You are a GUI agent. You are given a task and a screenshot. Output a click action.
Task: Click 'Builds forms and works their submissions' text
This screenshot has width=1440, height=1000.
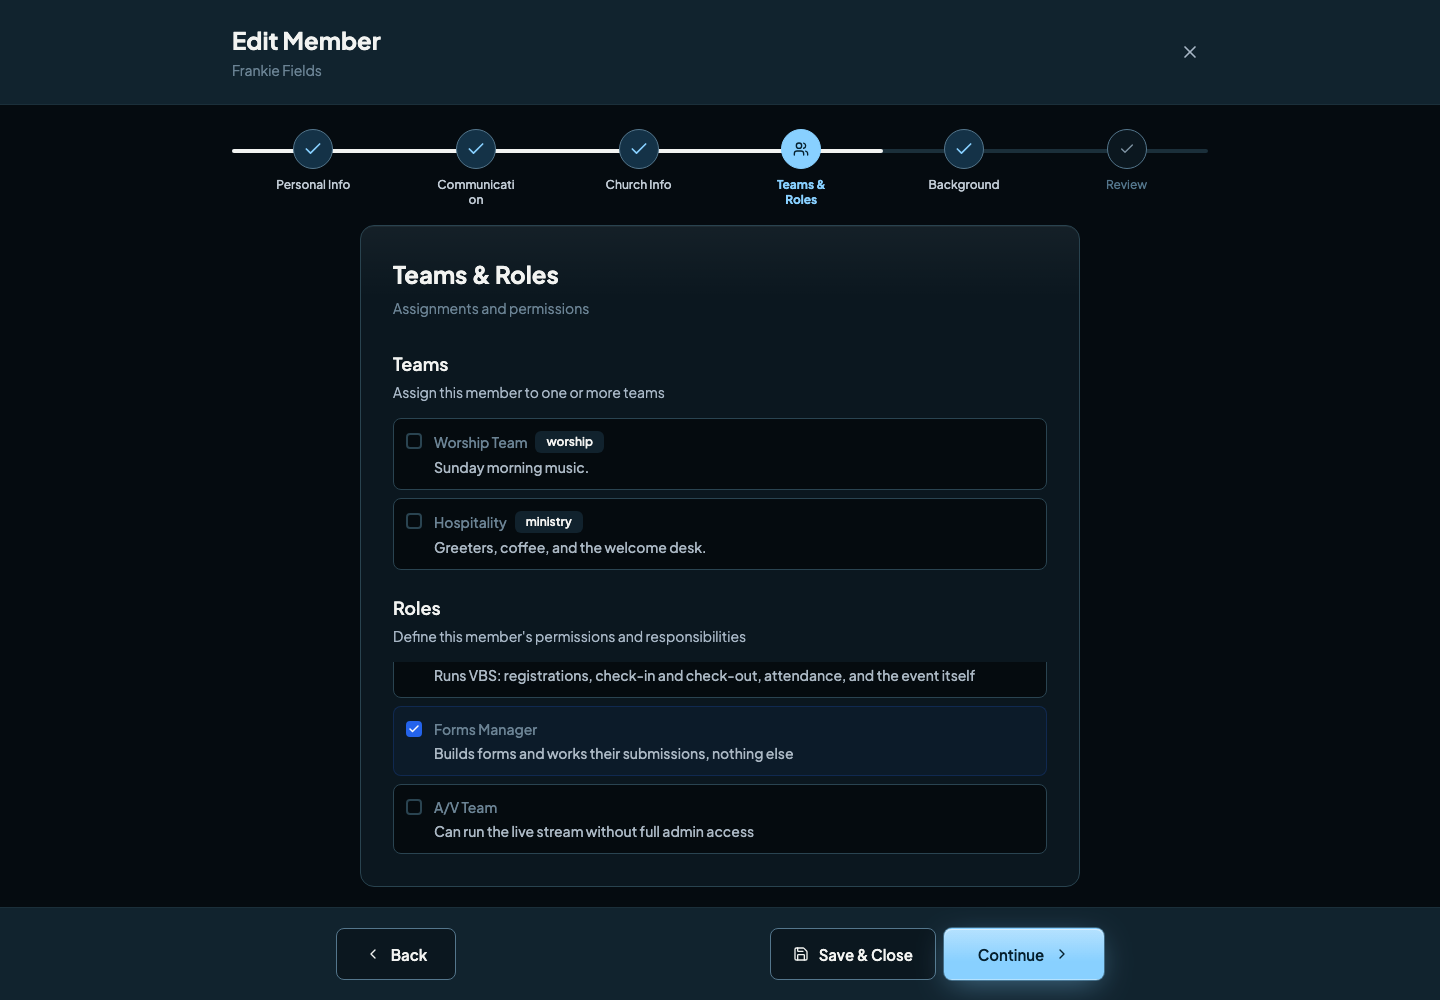coord(613,754)
